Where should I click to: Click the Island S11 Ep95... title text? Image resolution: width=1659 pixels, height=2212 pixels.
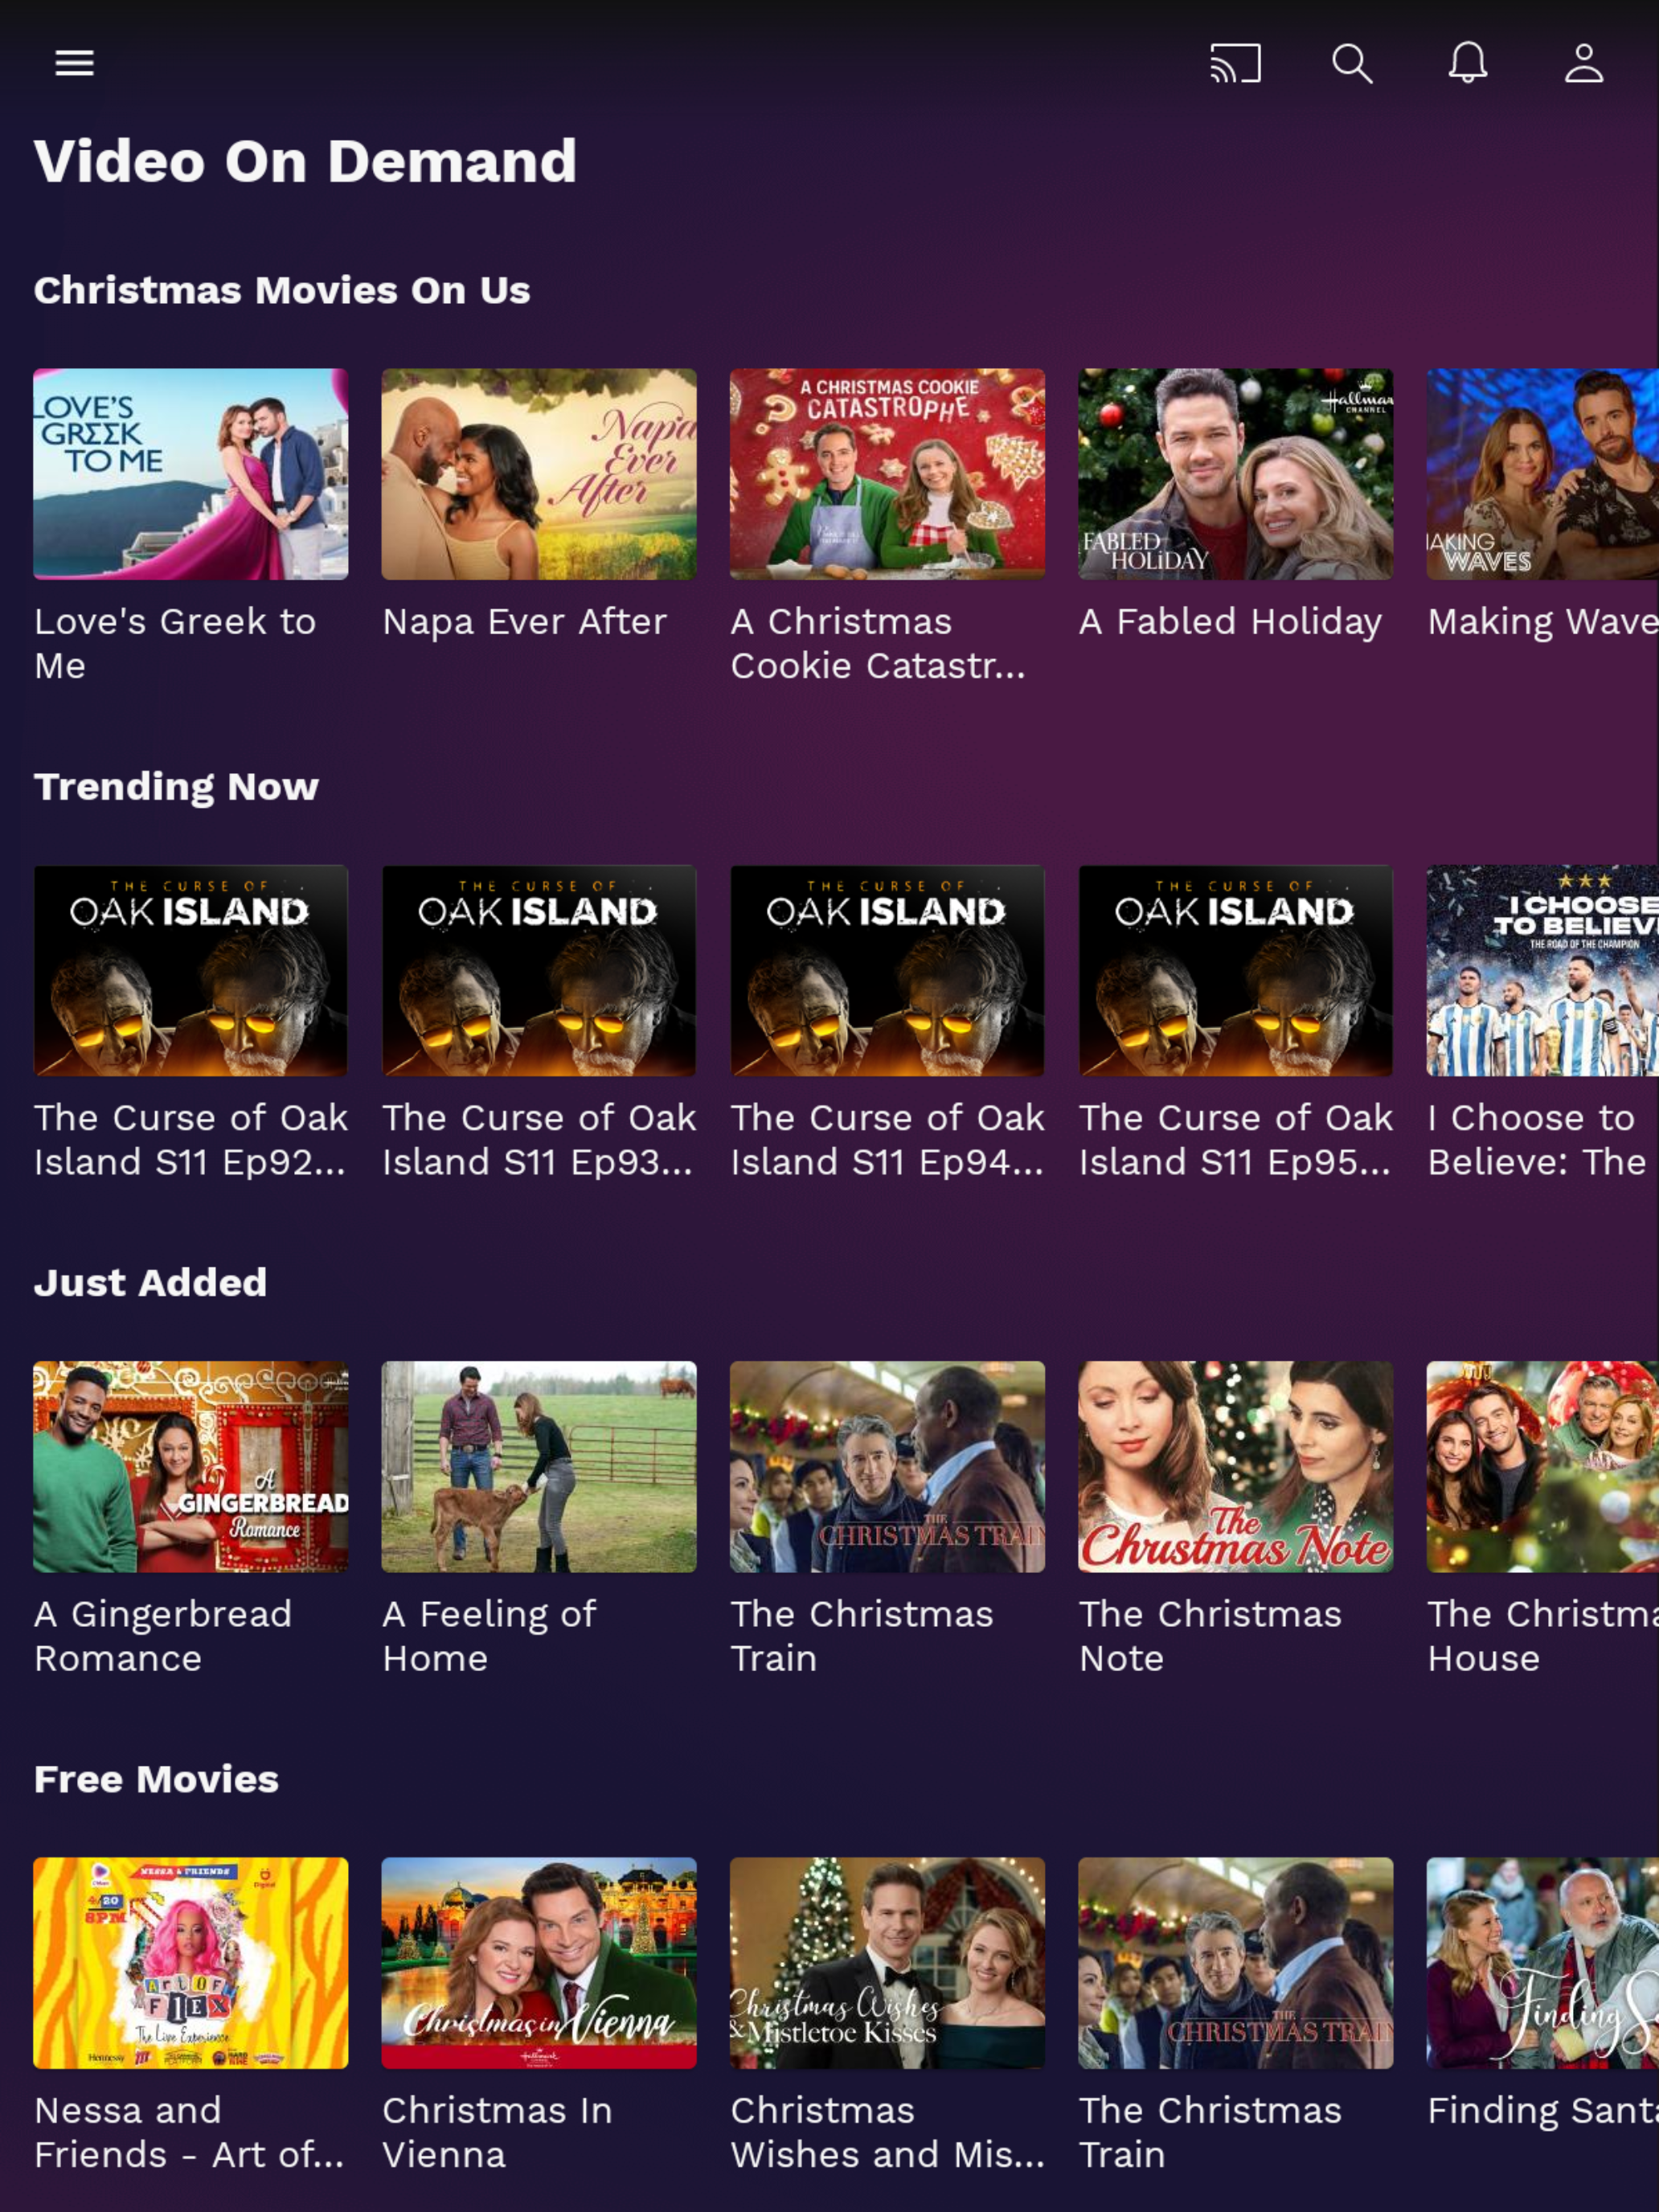tap(1234, 1162)
